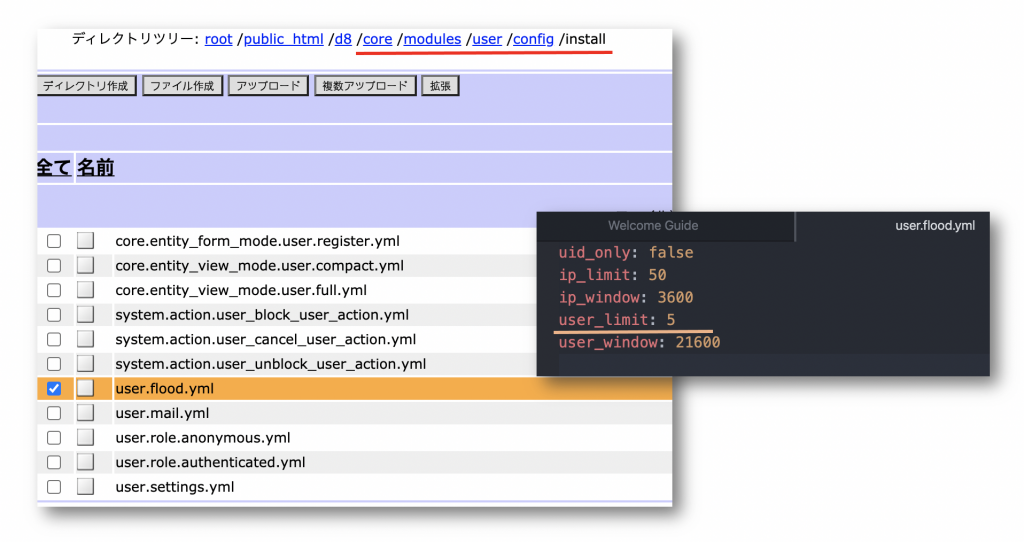Viewport: 1024px width, 542px height.
Task: Click file icon of user.settings.yml
Action: [x=86, y=486]
